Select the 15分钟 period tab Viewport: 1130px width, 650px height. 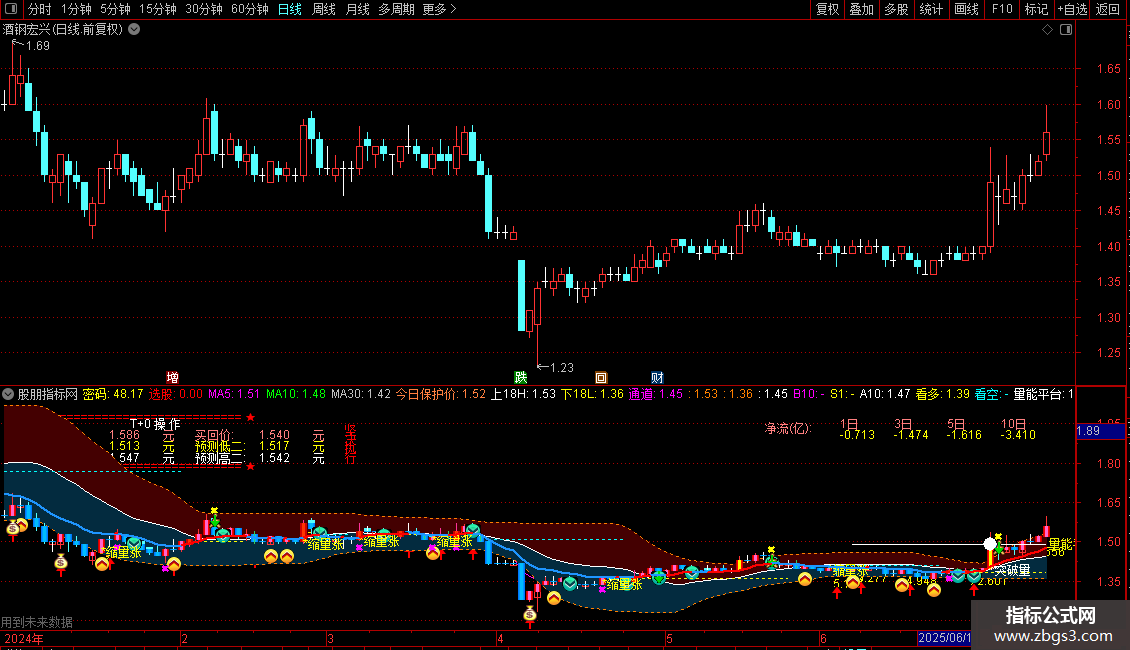pyautogui.click(x=158, y=9)
